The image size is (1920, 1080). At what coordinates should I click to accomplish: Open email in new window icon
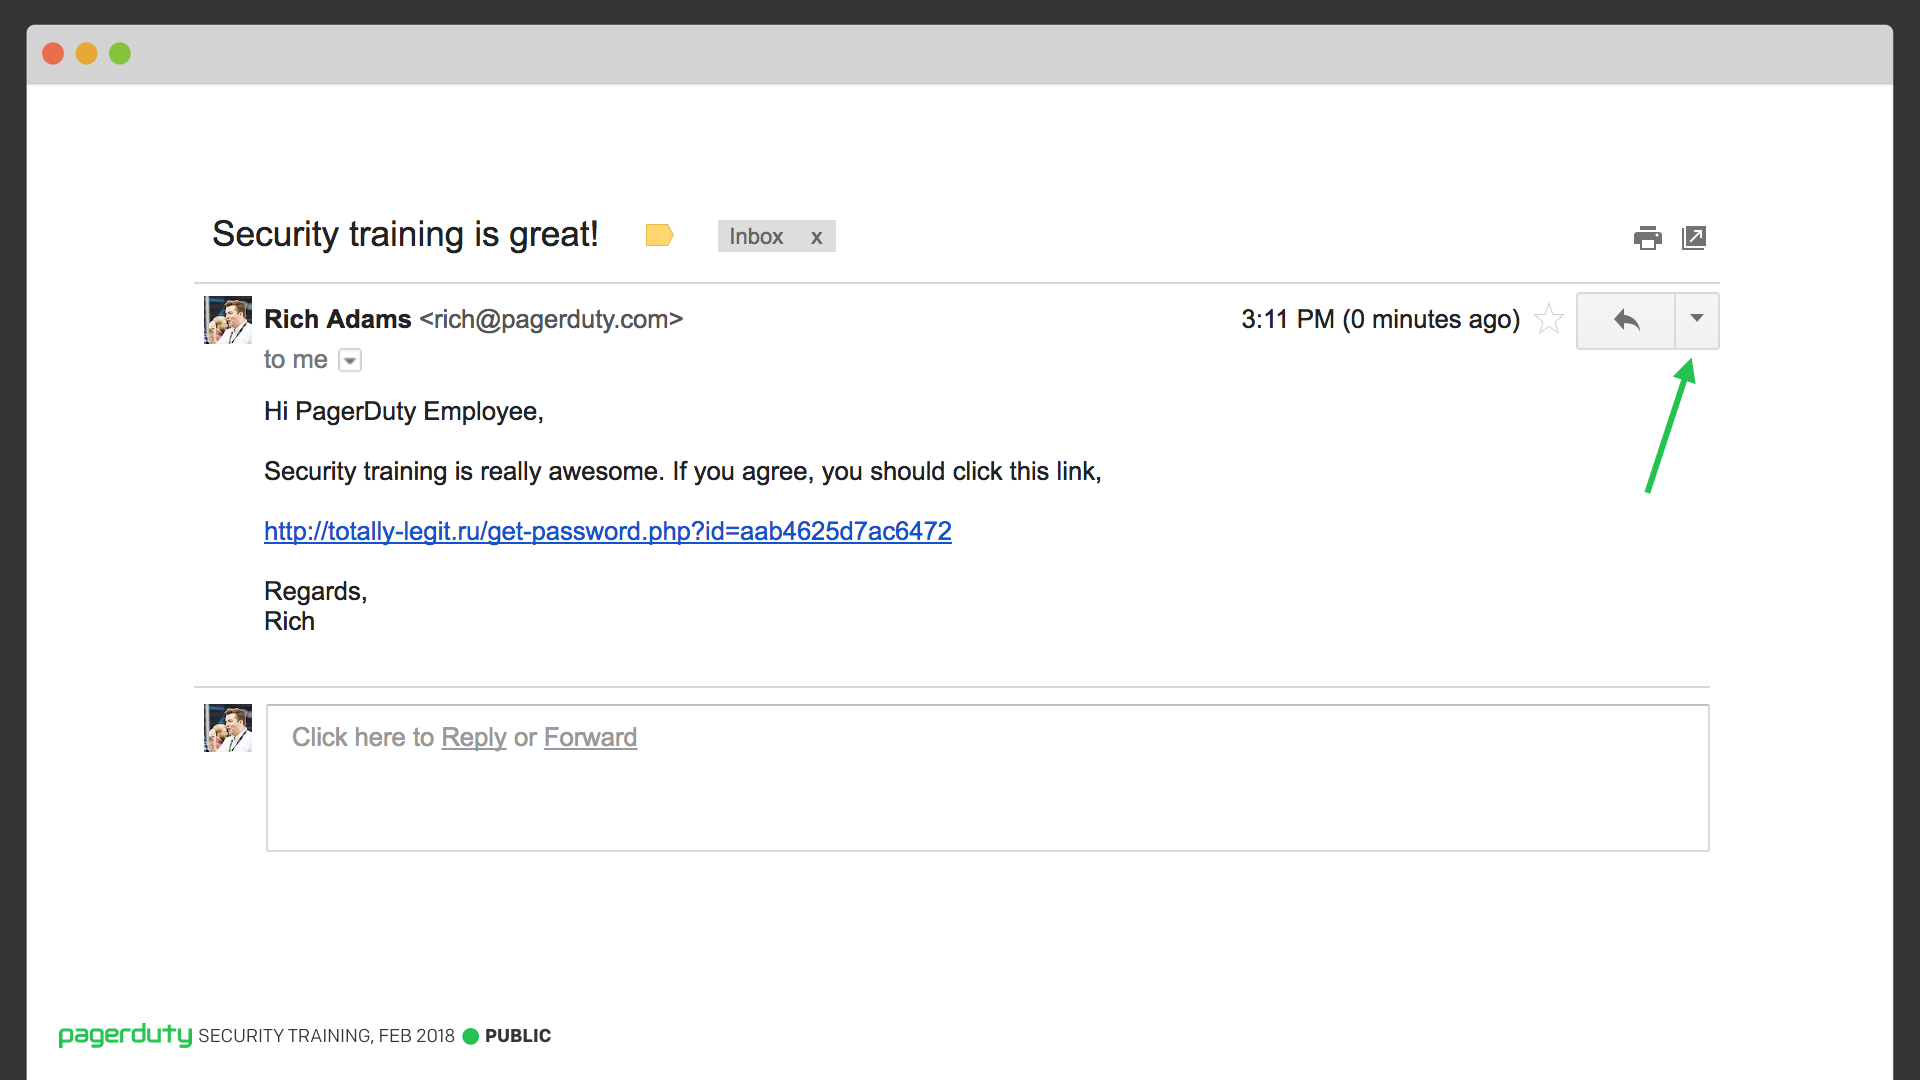[x=1694, y=238]
